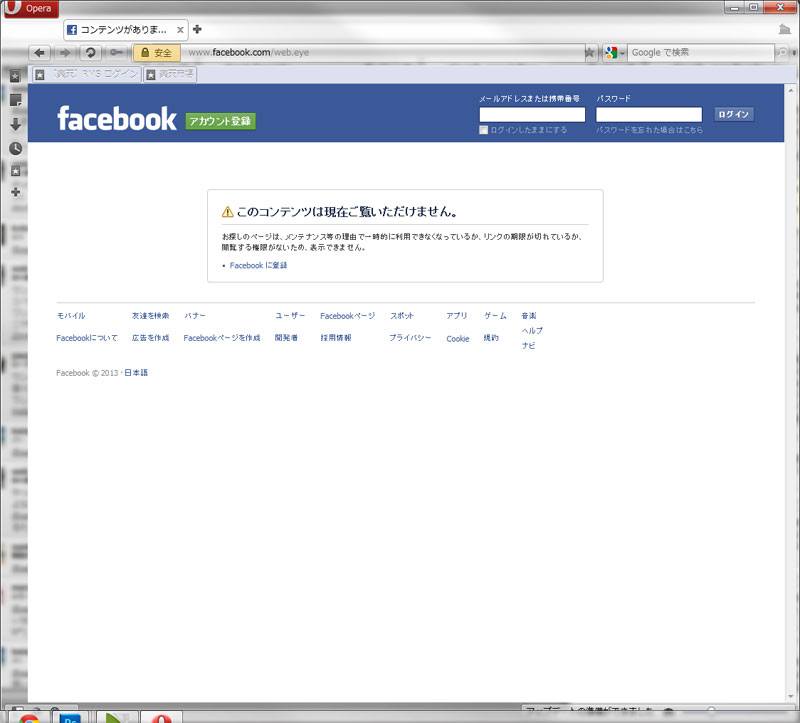The width and height of the screenshot is (800, 723).
Task: Open the 採用情報 footer link
Action: point(336,338)
